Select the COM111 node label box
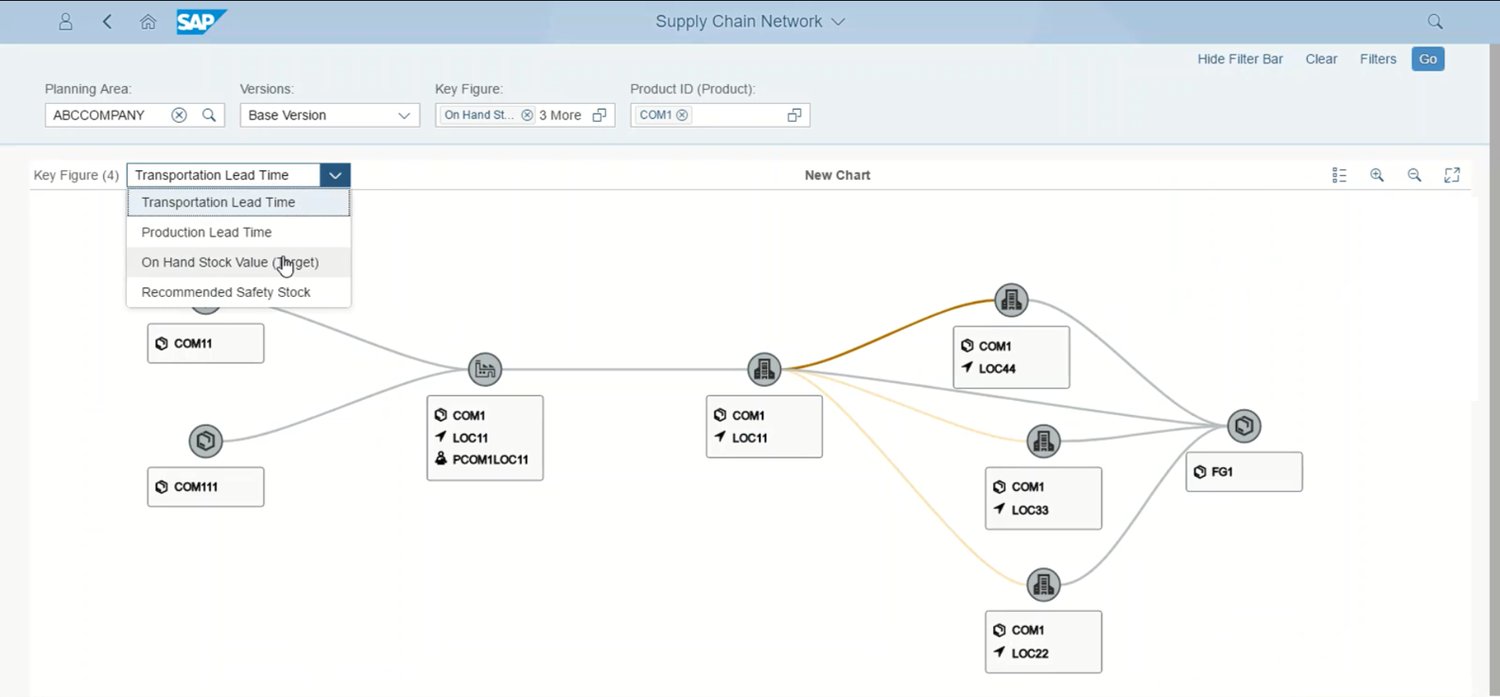Screen dimensions: 1500x697 pos(206,487)
